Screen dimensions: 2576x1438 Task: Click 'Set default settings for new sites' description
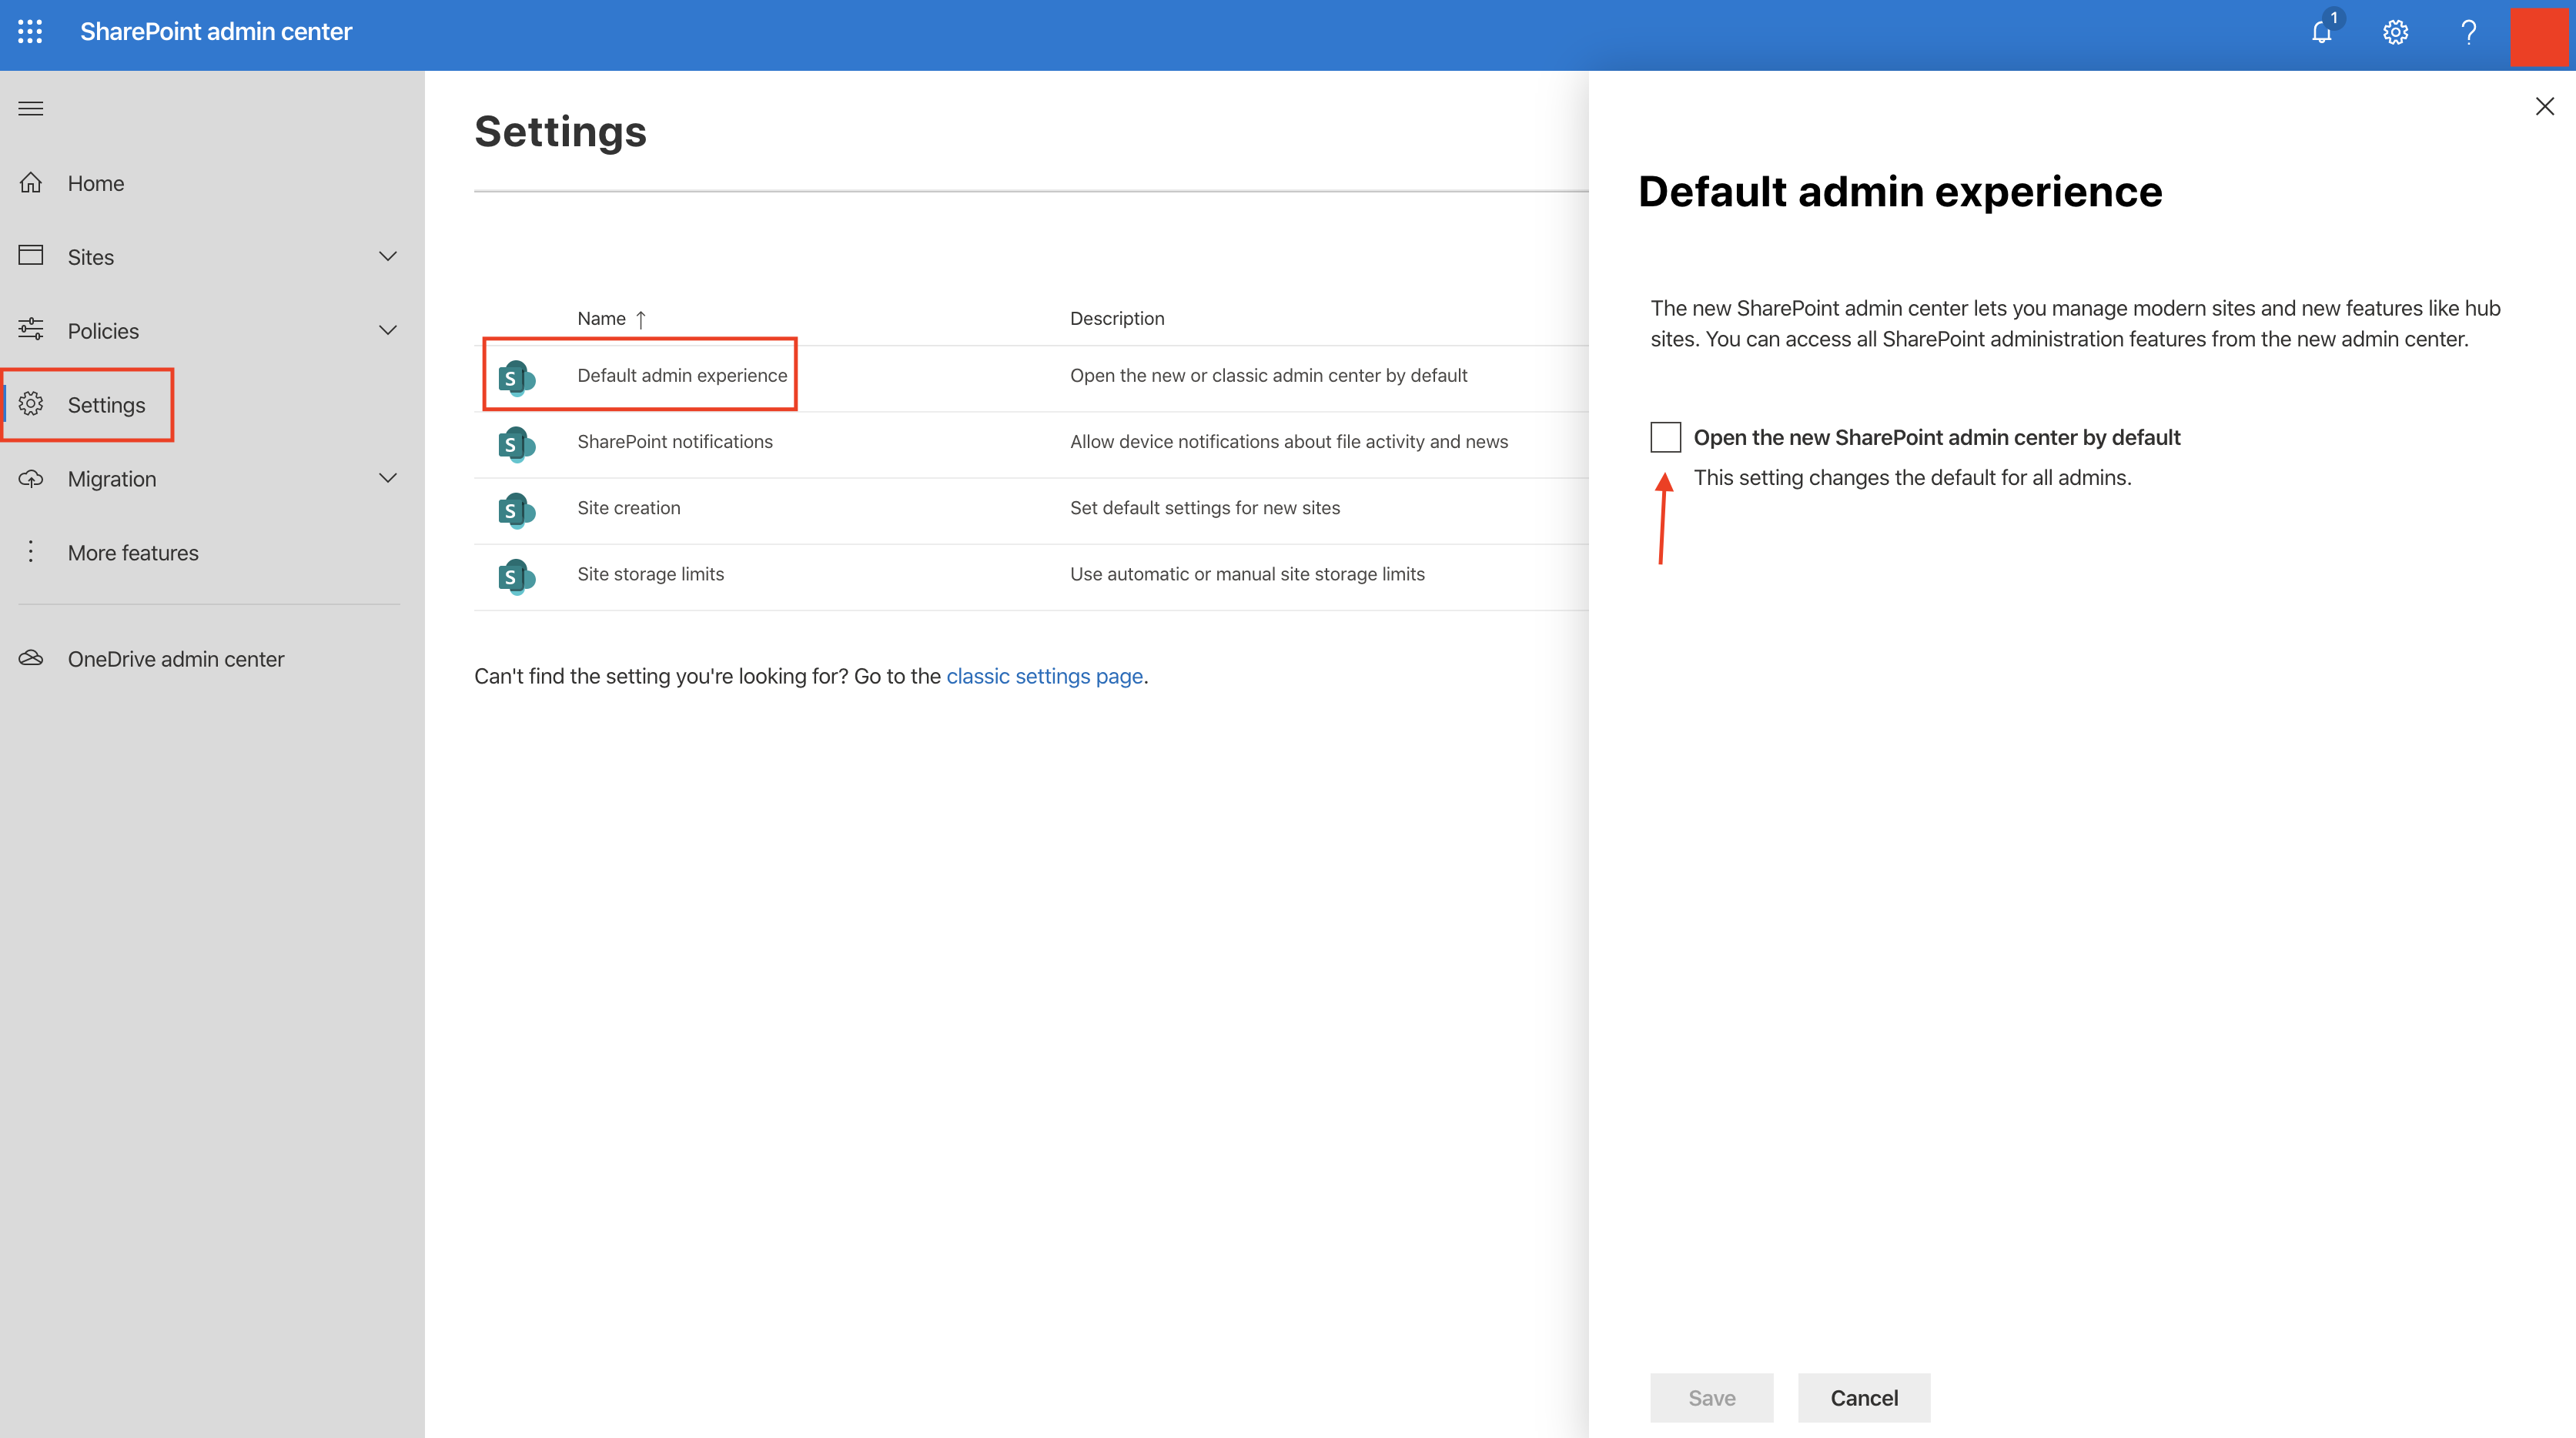pos(1205,508)
